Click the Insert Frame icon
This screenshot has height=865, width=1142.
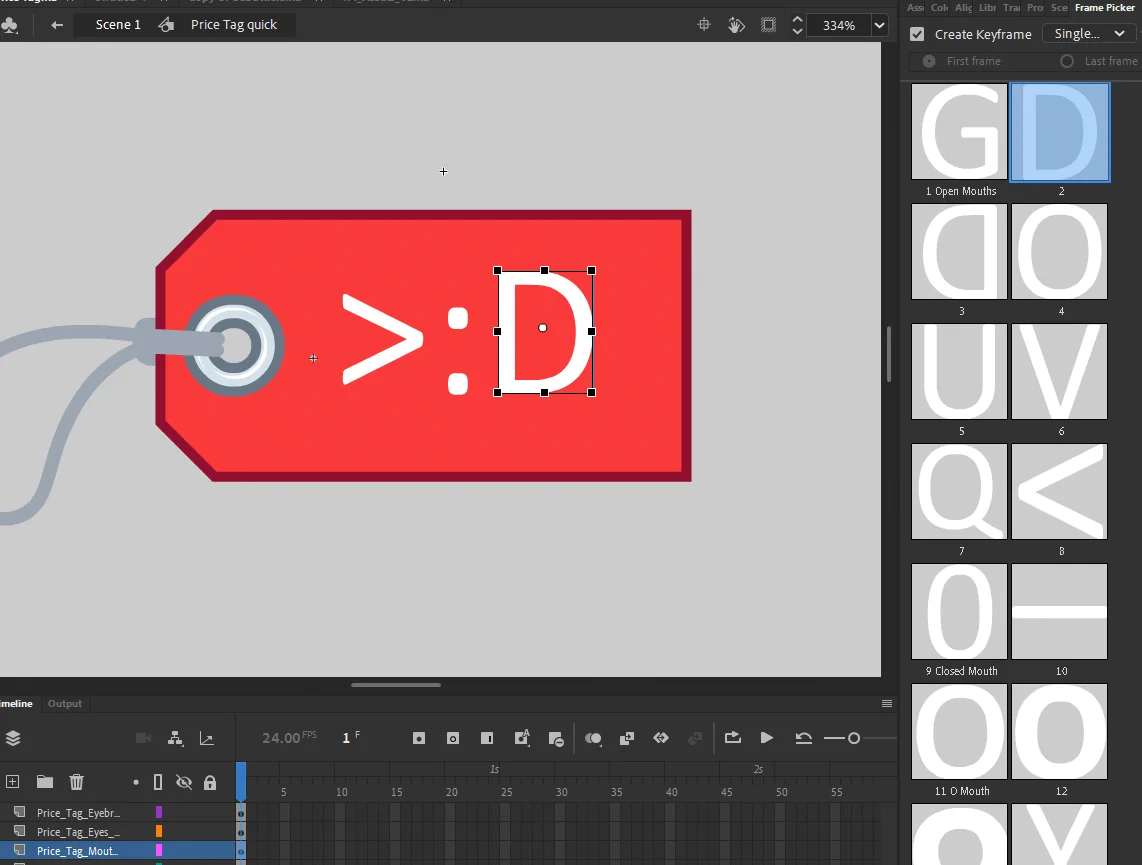point(487,738)
